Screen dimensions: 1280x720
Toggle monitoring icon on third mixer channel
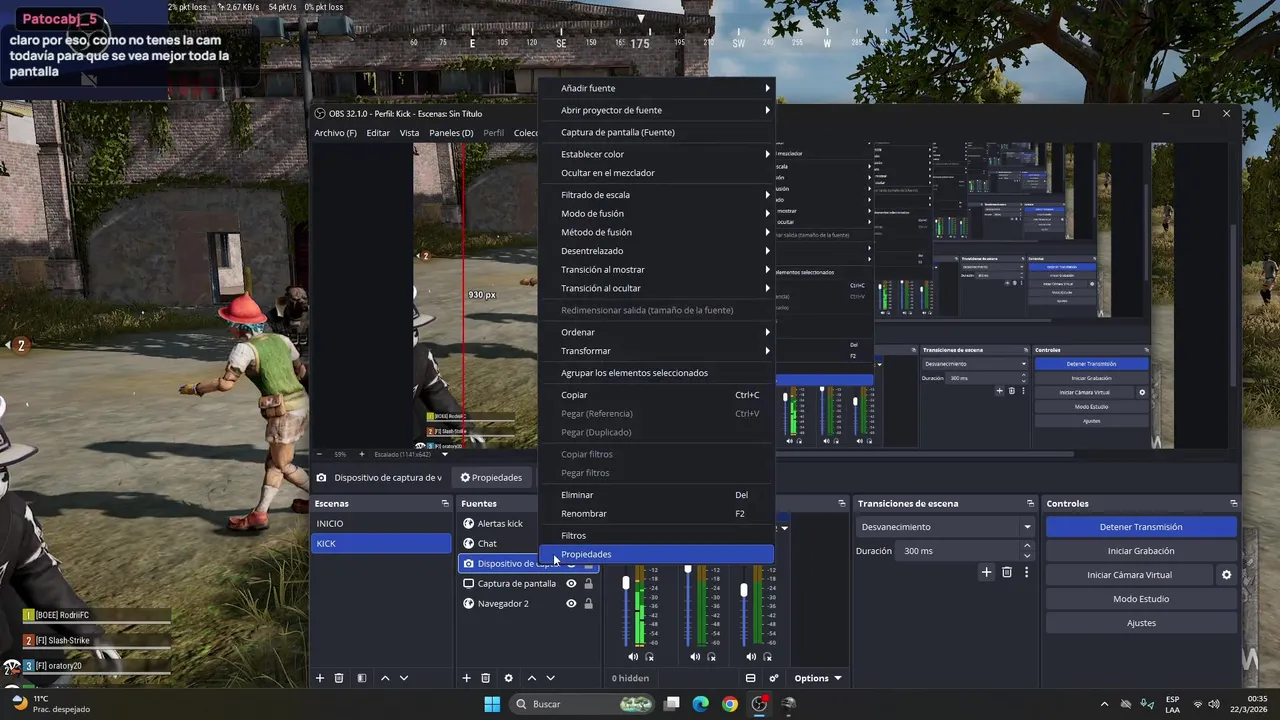click(767, 657)
